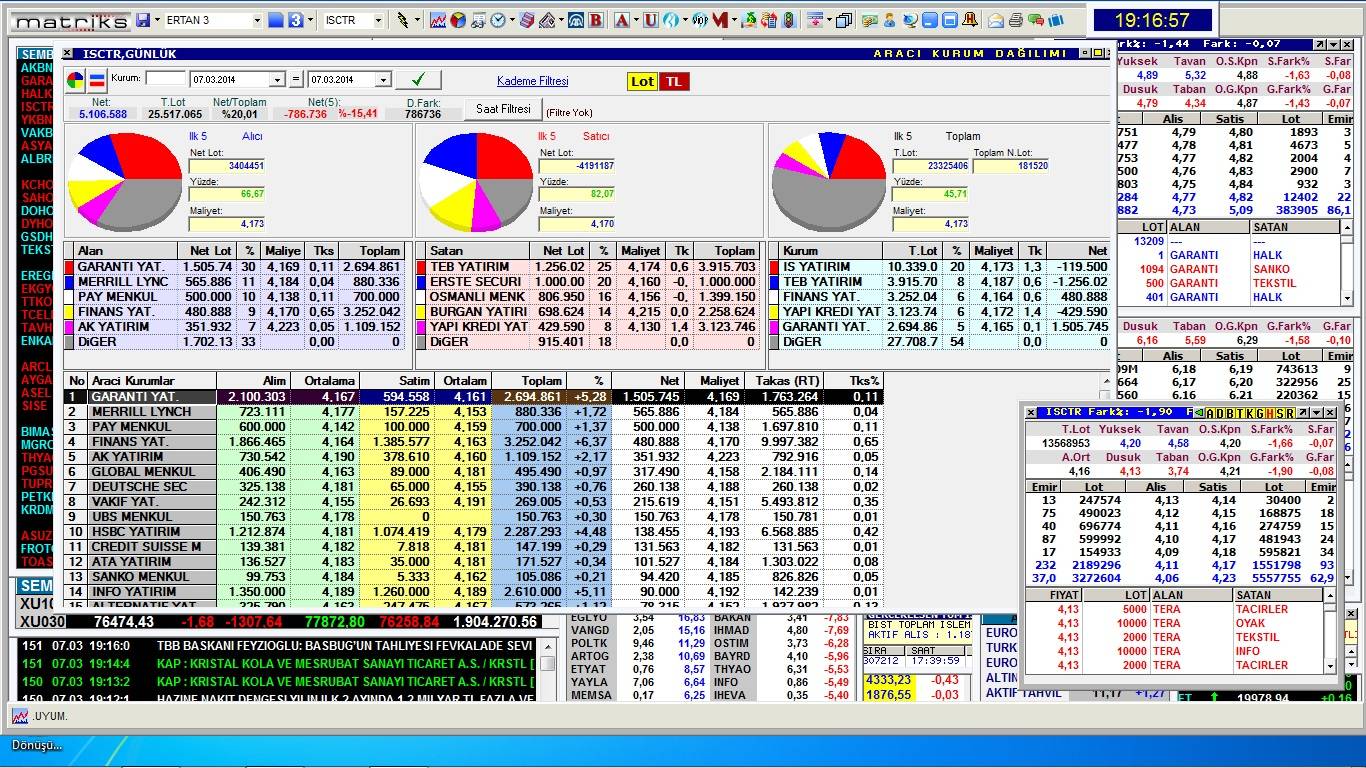Viewport: 1366px width, 768px height.
Task: Switch the display unit to Lot
Action: click(x=642, y=81)
